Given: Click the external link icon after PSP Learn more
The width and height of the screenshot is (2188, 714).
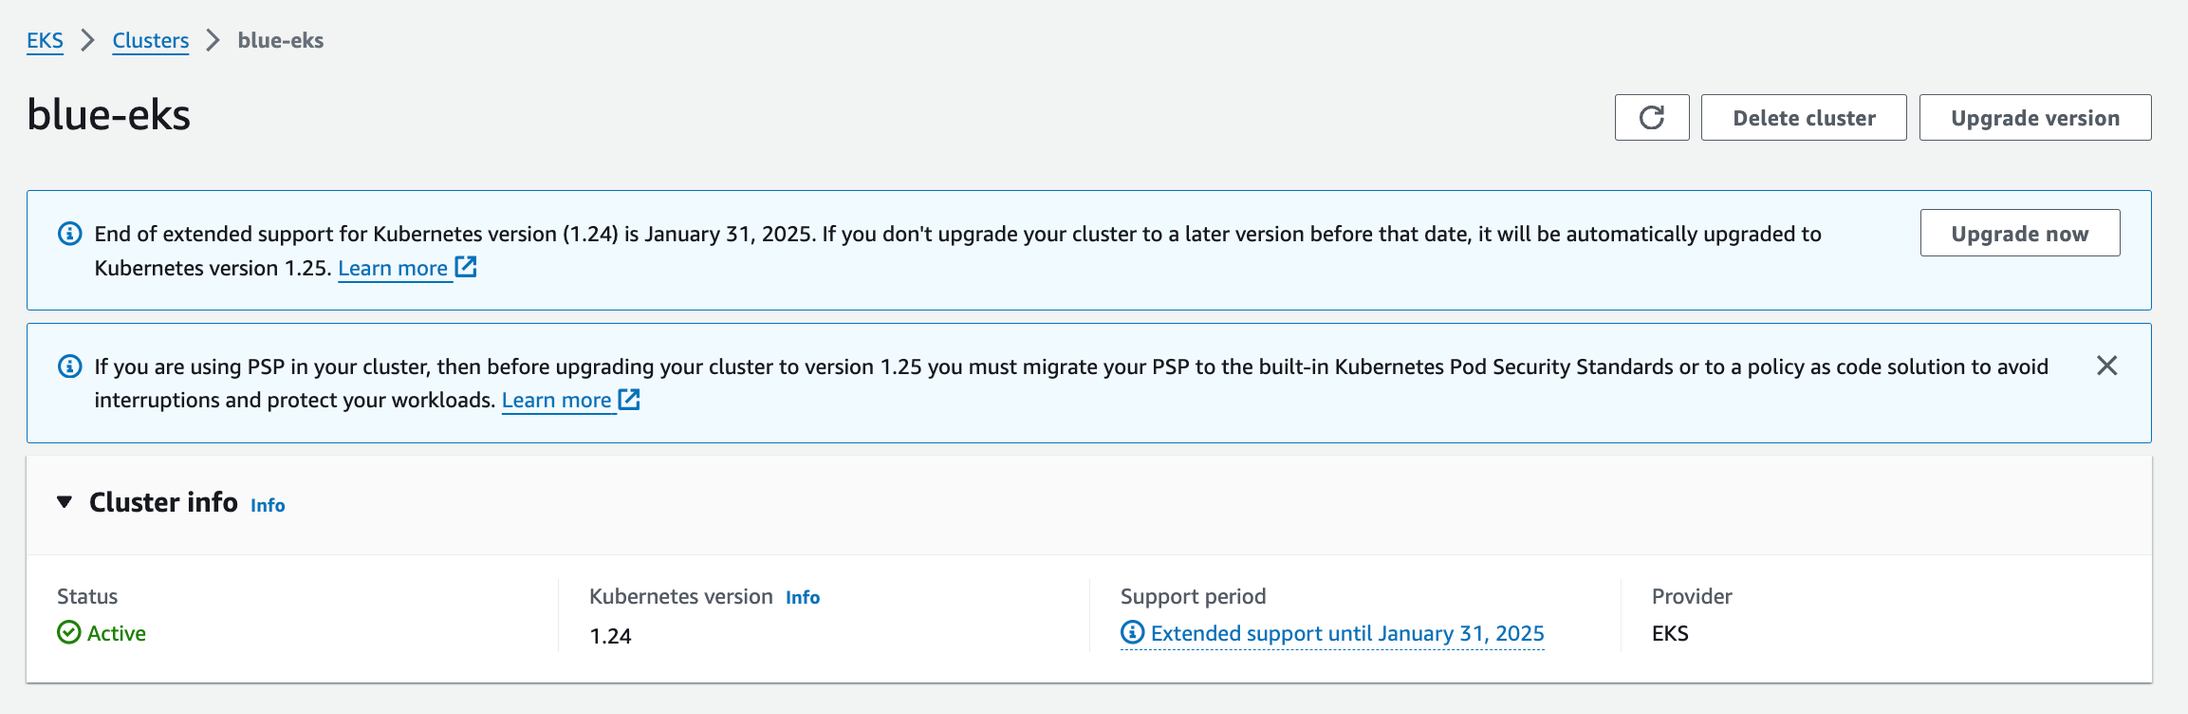Looking at the screenshot, I should (628, 399).
